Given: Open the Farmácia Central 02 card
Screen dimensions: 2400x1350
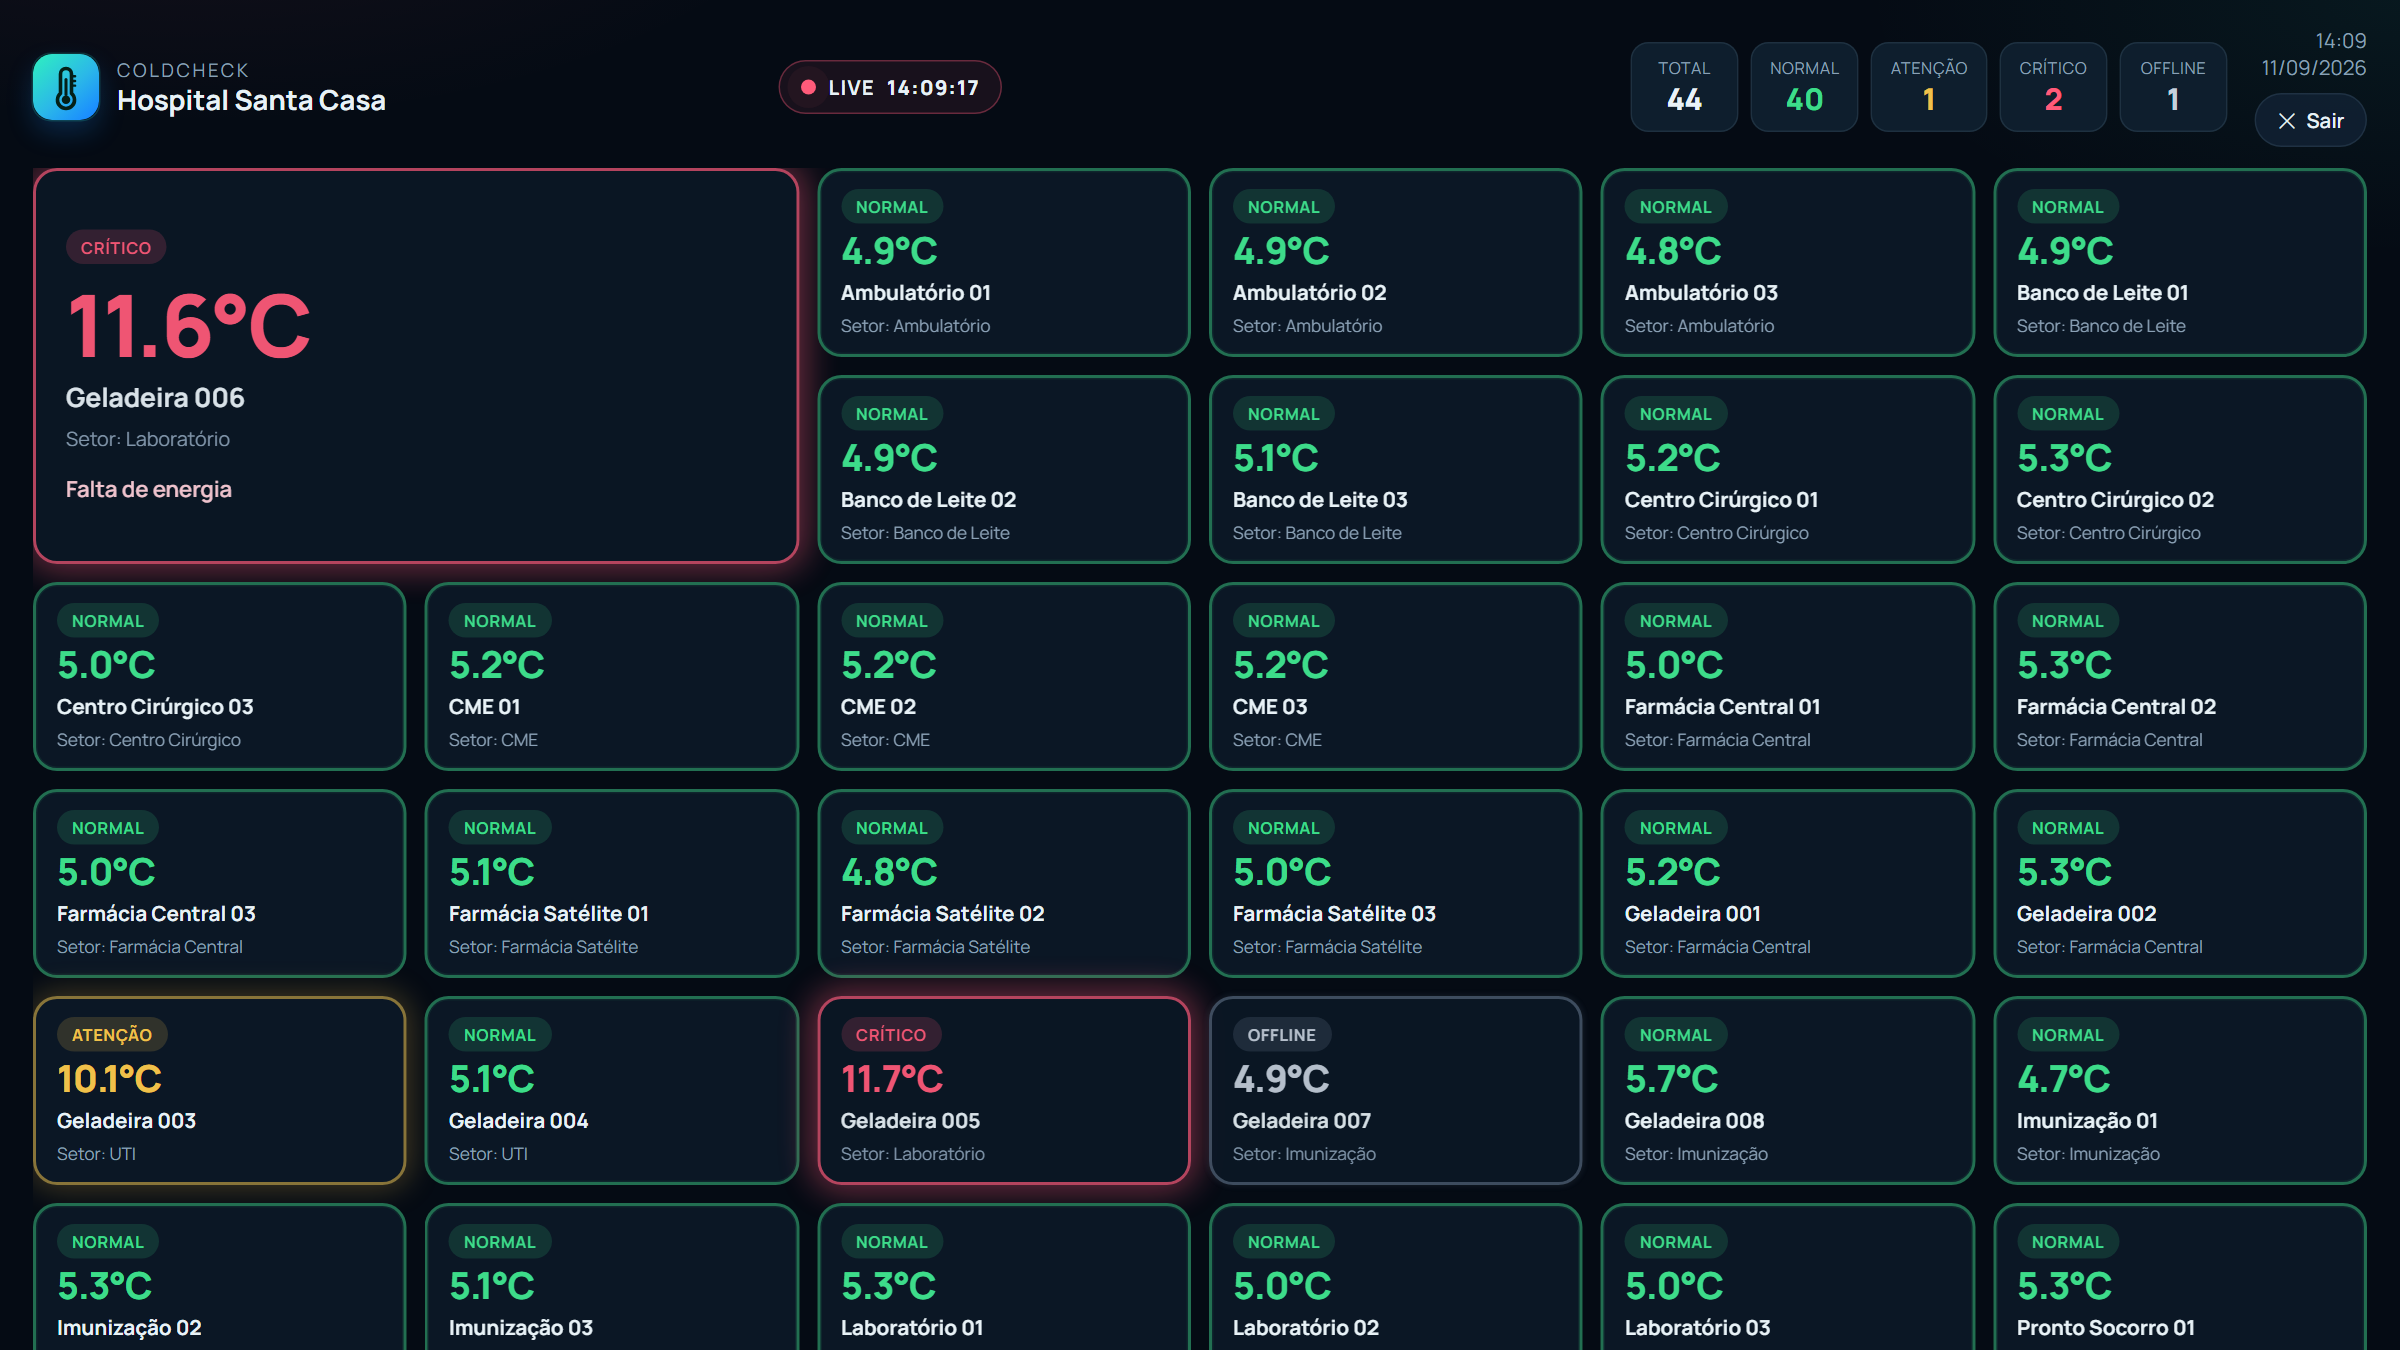Looking at the screenshot, I should click(x=2180, y=677).
